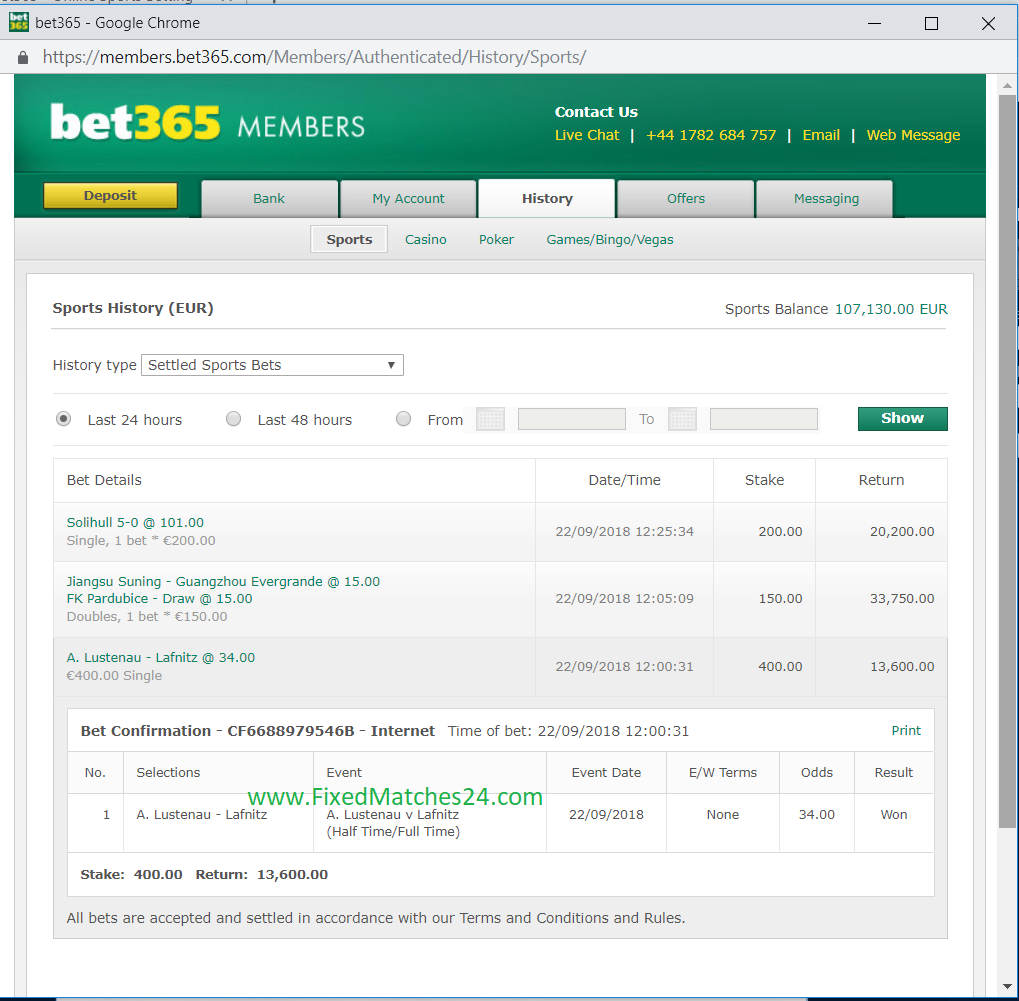
Task: Click the Return column header
Action: click(x=881, y=480)
